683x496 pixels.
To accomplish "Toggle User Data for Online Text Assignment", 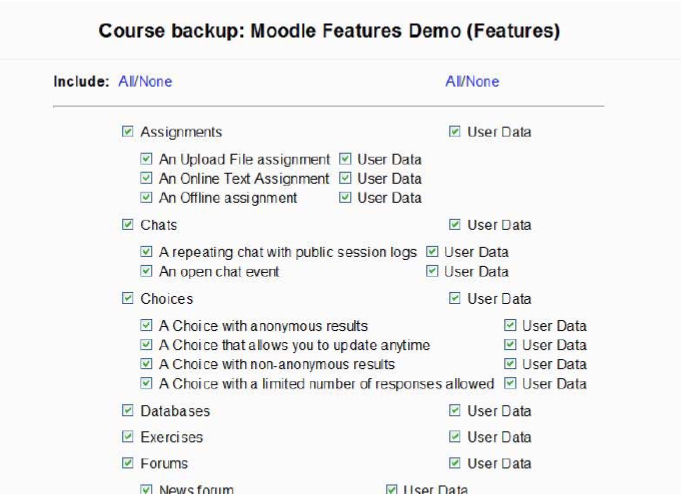I will [345, 178].
